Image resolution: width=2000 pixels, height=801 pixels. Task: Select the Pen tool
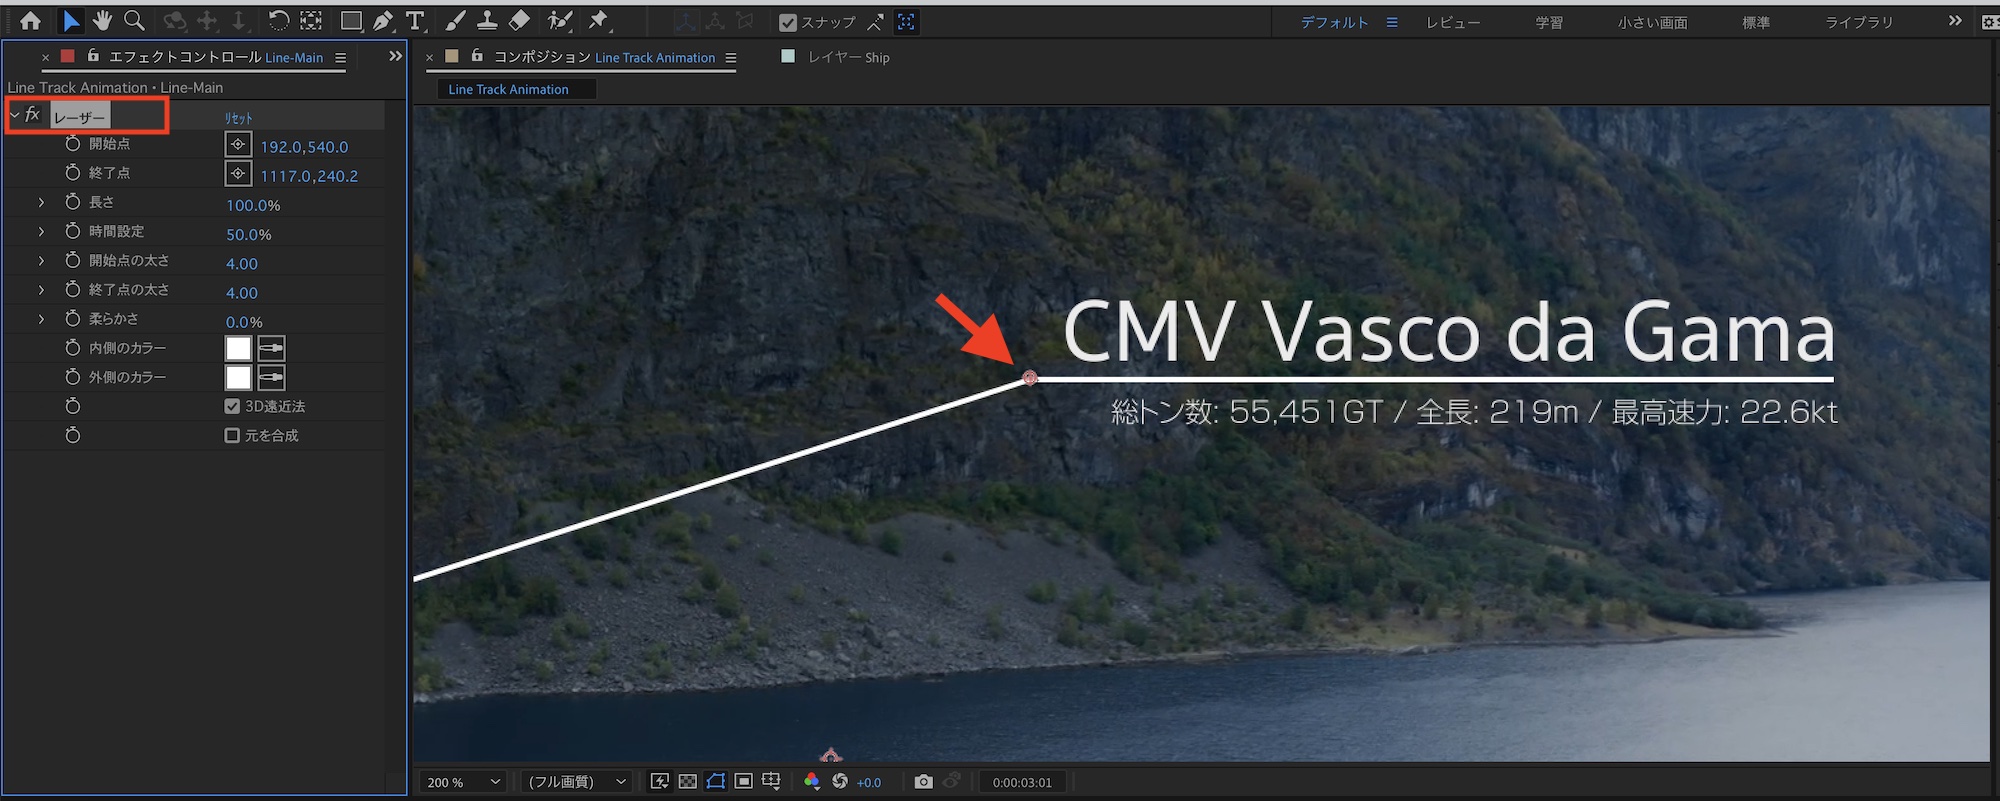tap(382, 21)
